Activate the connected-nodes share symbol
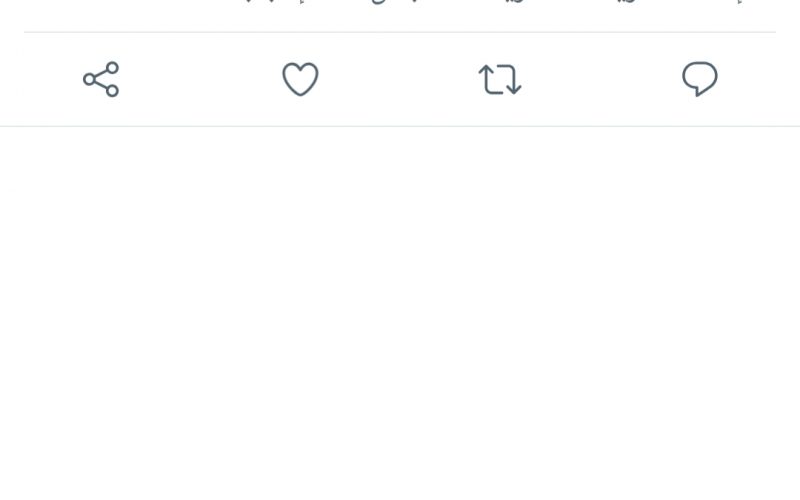The image size is (800, 500). pos(101,79)
